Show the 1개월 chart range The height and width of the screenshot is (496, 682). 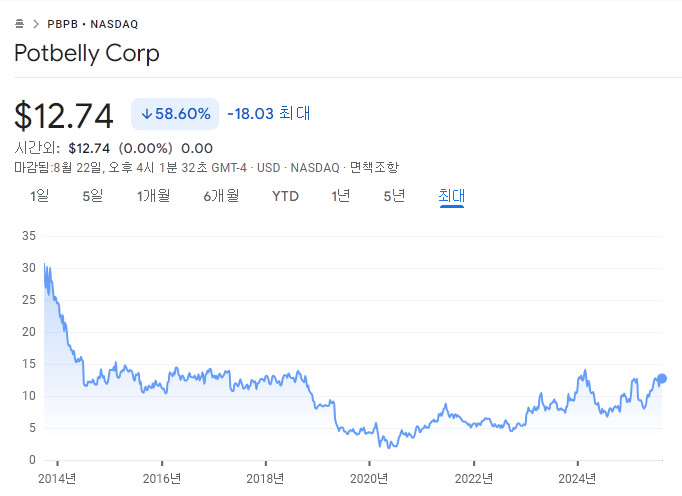[153, 196]
